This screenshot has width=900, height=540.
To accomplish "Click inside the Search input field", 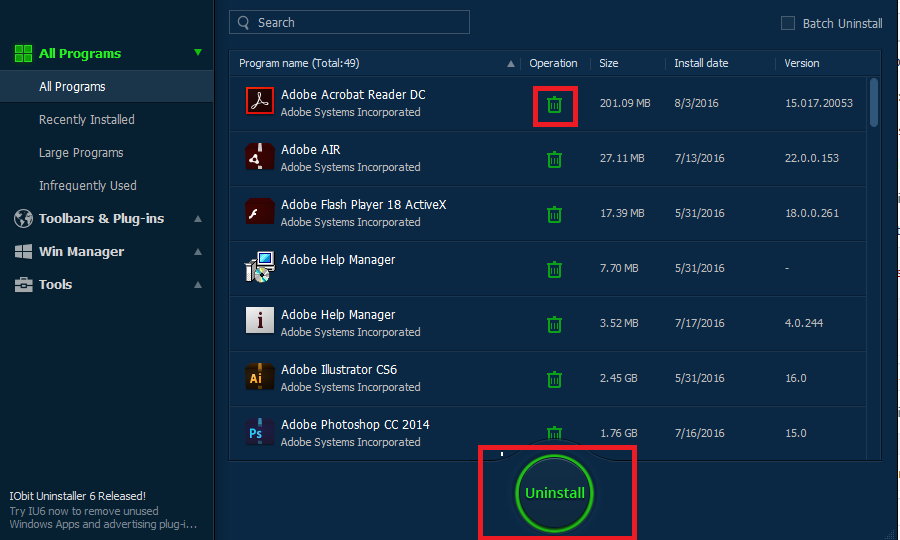I will pyautogui.click(x=349, y=22).
